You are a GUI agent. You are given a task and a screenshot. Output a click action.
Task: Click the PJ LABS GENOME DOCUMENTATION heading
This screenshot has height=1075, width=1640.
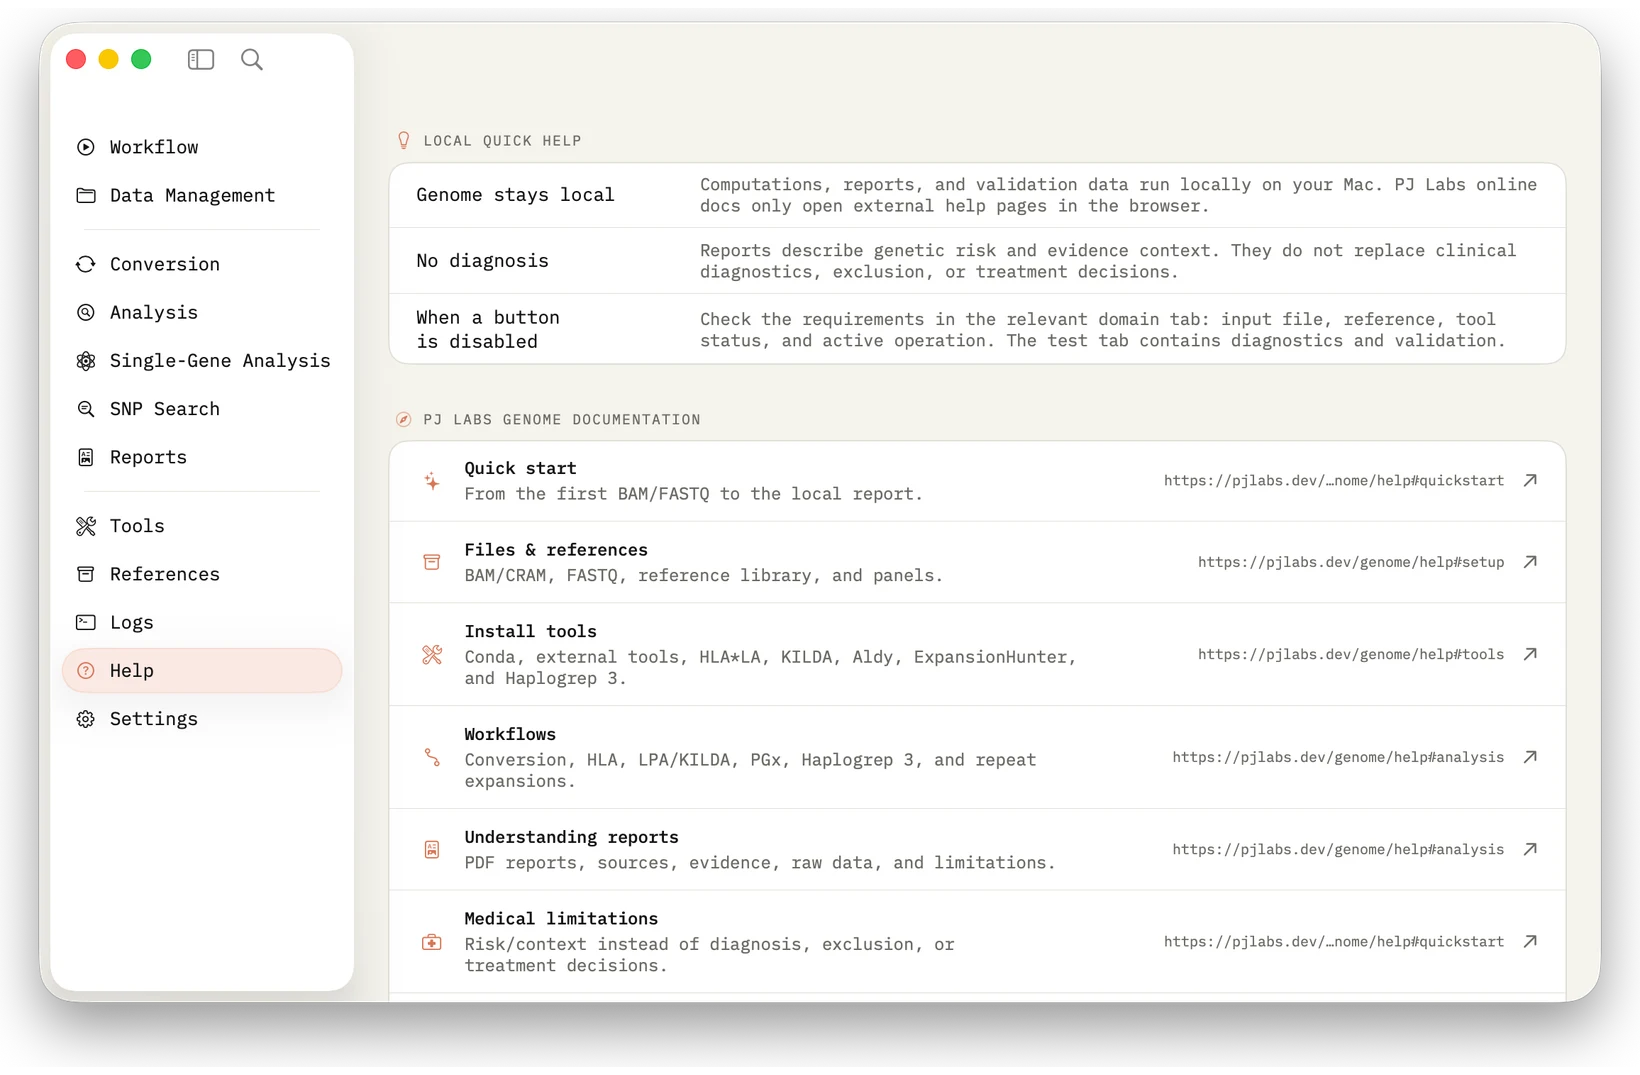(x=562, y=420)
